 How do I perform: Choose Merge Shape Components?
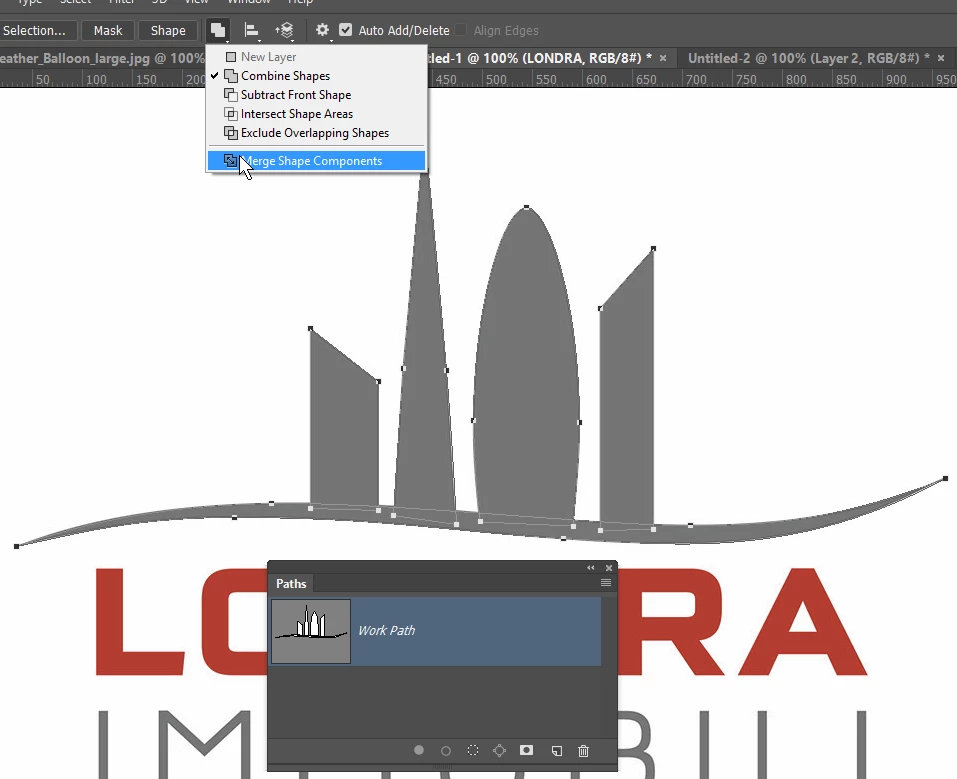pyautogui.click(x=316, y=161)
